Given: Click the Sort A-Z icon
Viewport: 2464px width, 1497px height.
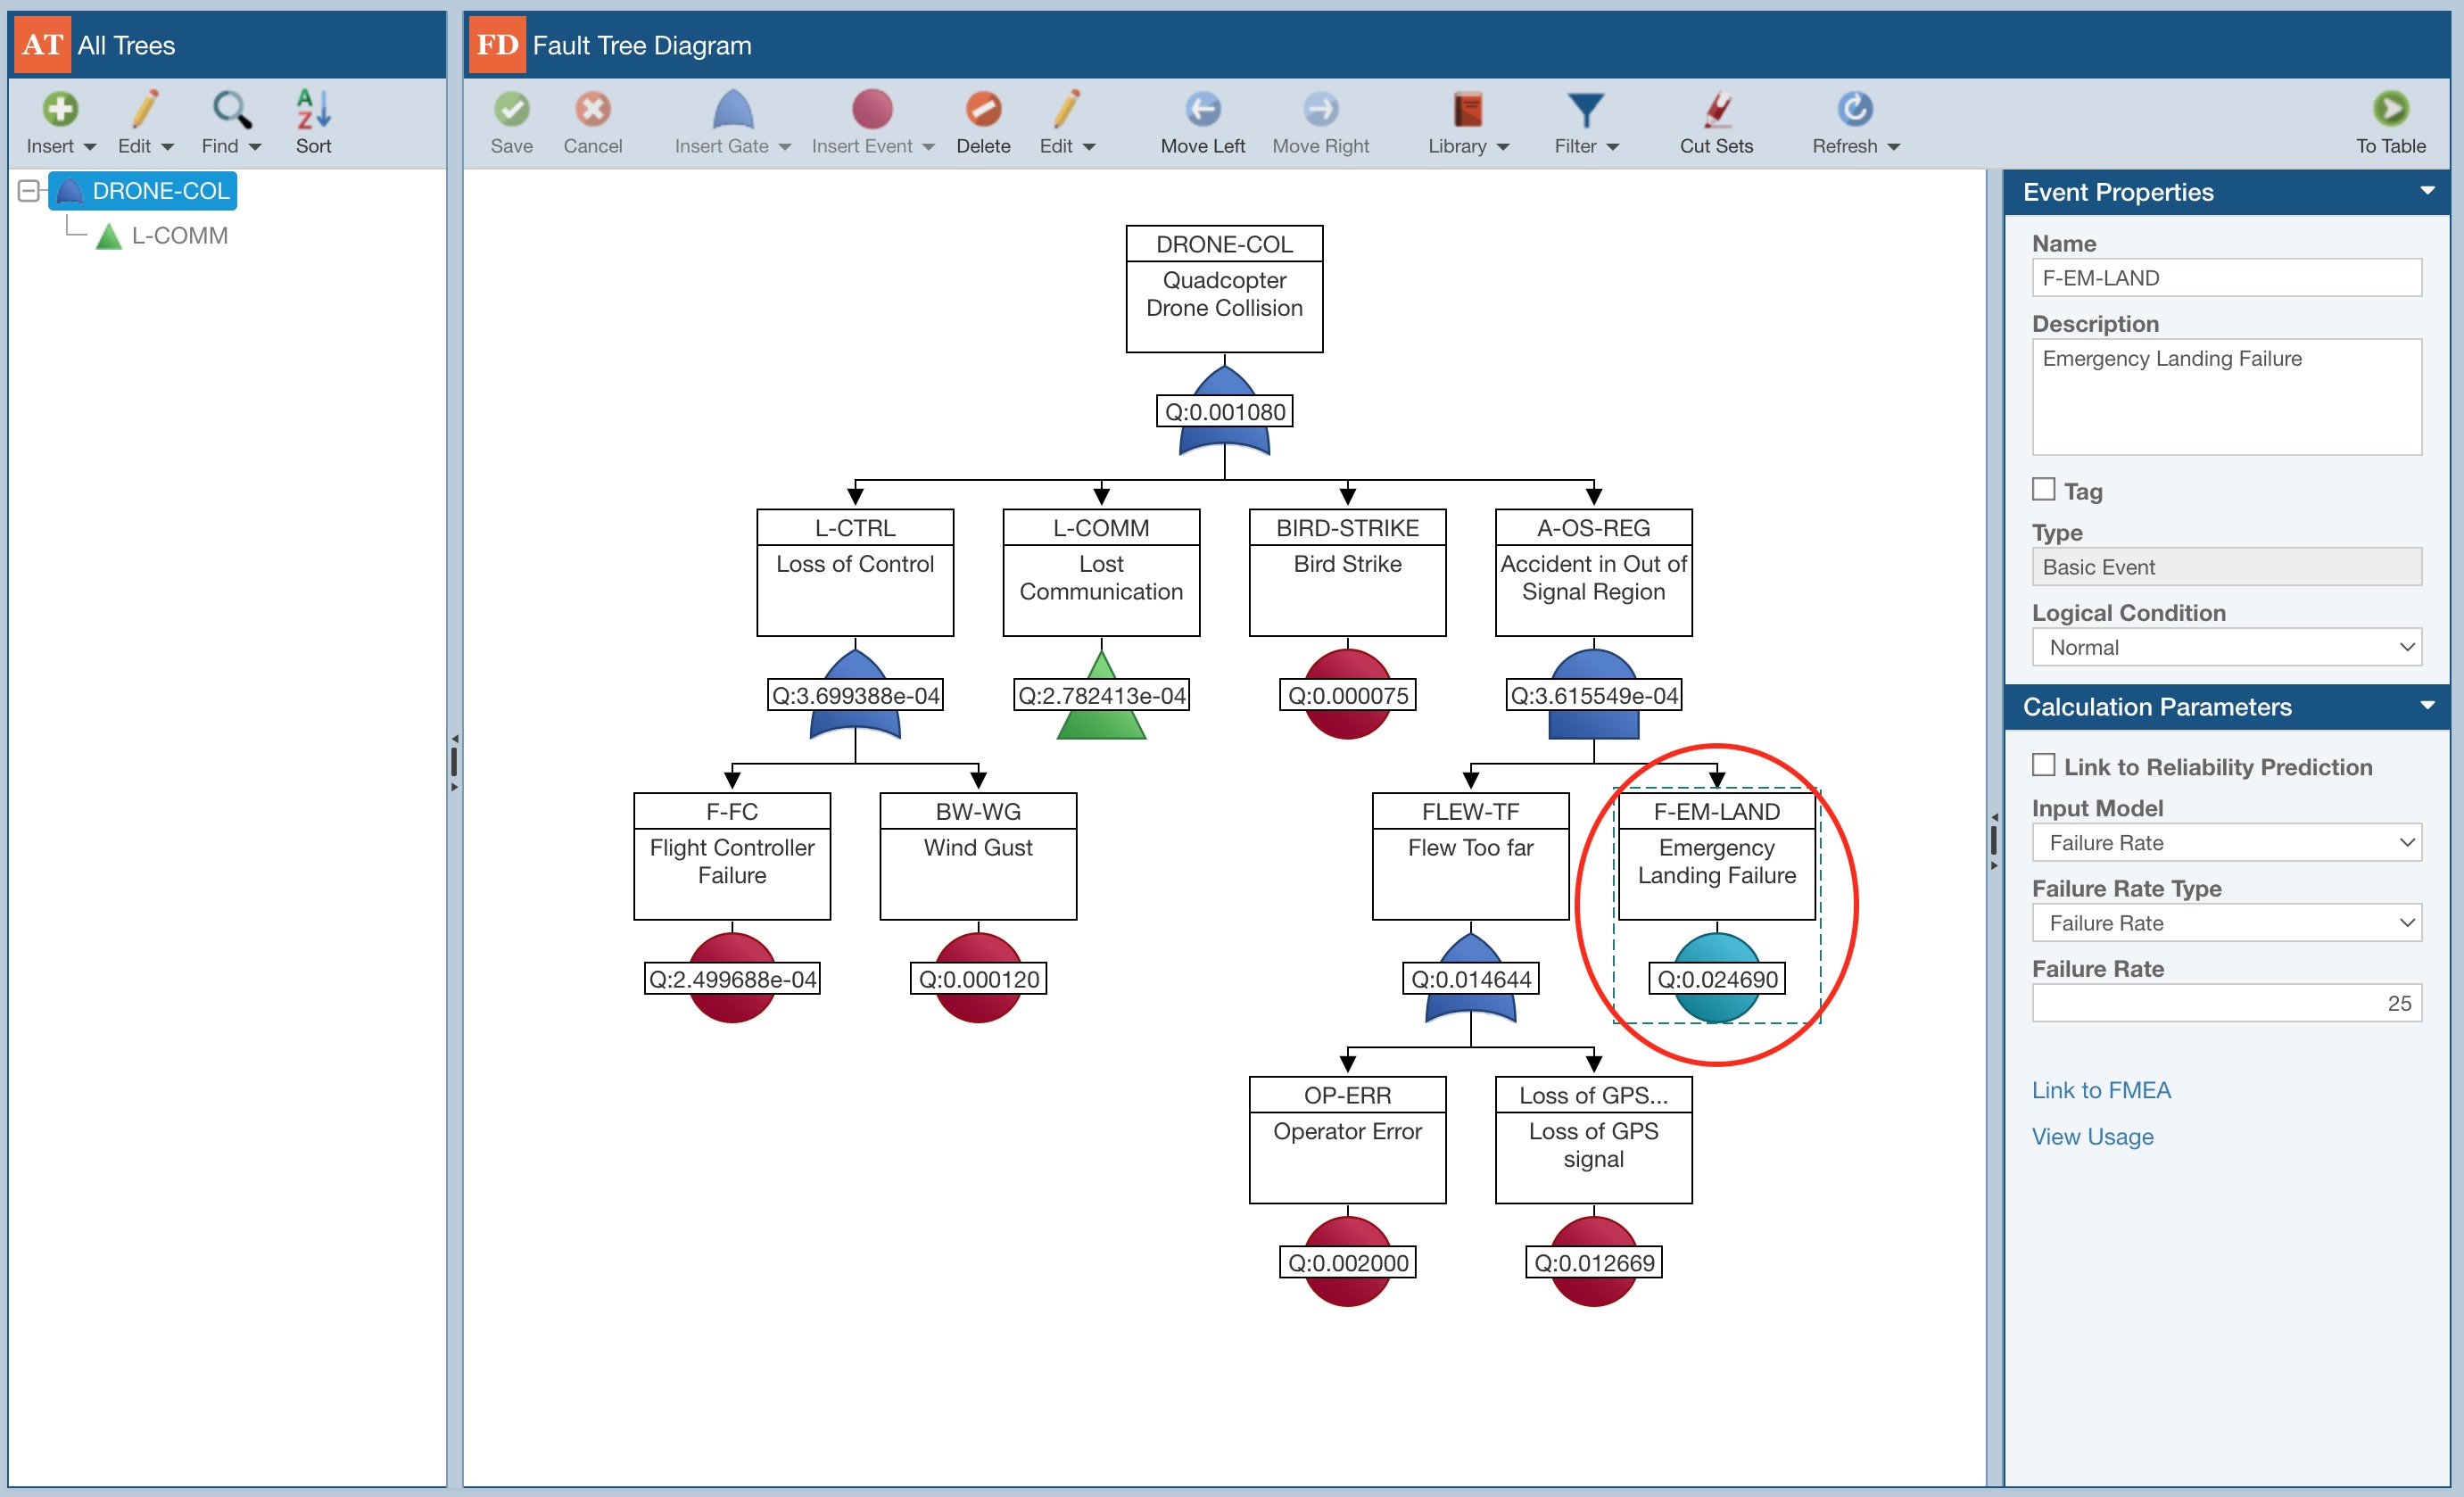Looking at the screenshot, I should tap(313, 110).
